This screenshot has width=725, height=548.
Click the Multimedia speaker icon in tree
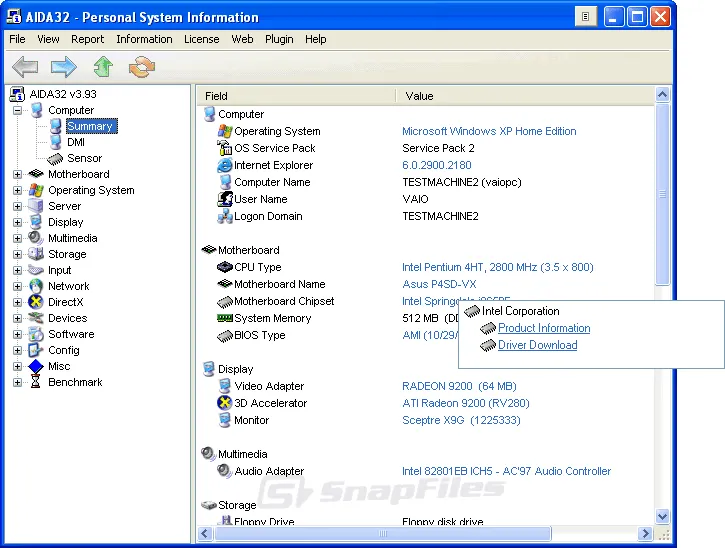[x=36, y=238]
